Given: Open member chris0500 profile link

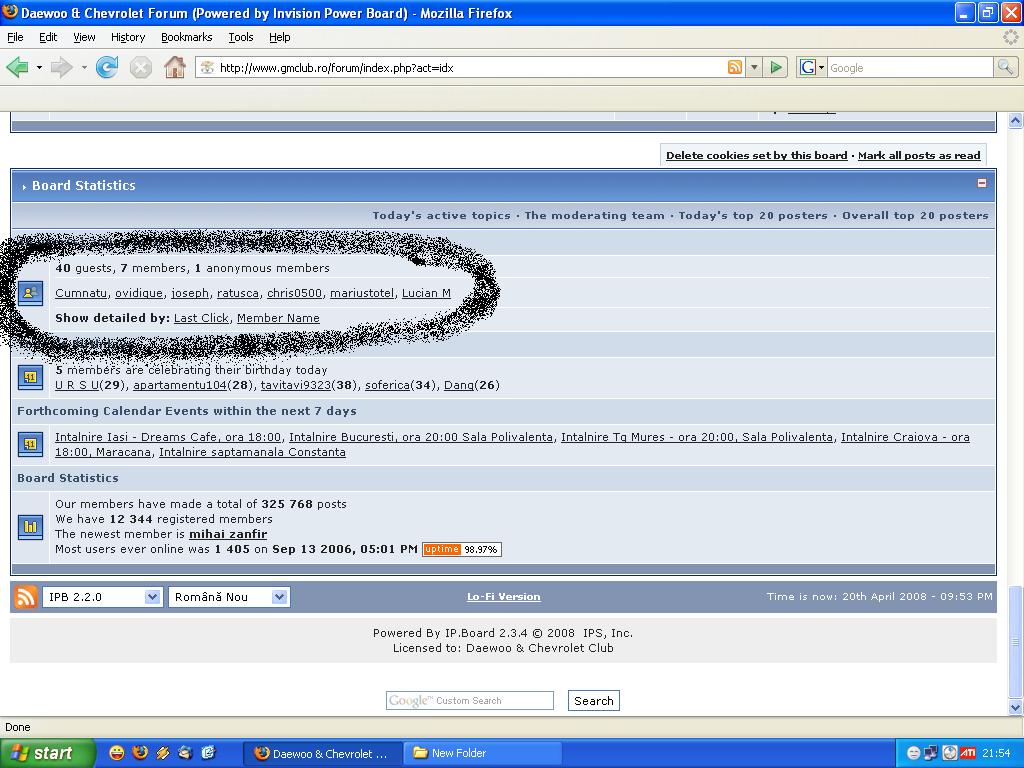Looking at the screenshot, I should coord(295,293).
